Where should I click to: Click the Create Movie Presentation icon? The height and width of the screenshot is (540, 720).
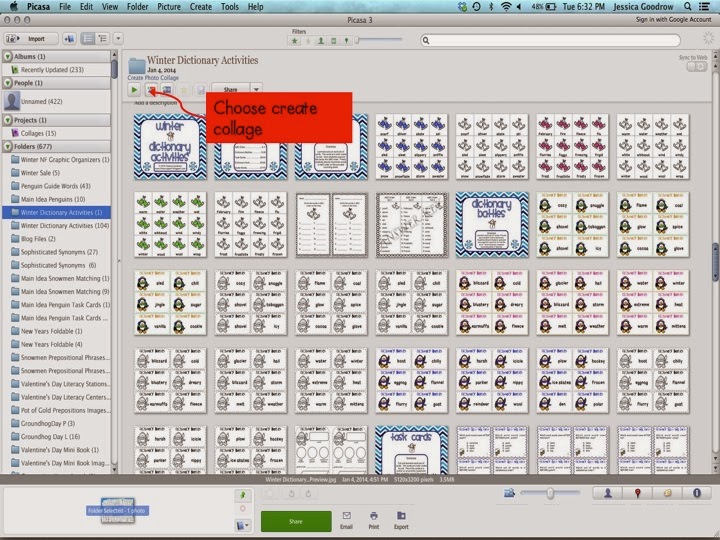(167, 90)
